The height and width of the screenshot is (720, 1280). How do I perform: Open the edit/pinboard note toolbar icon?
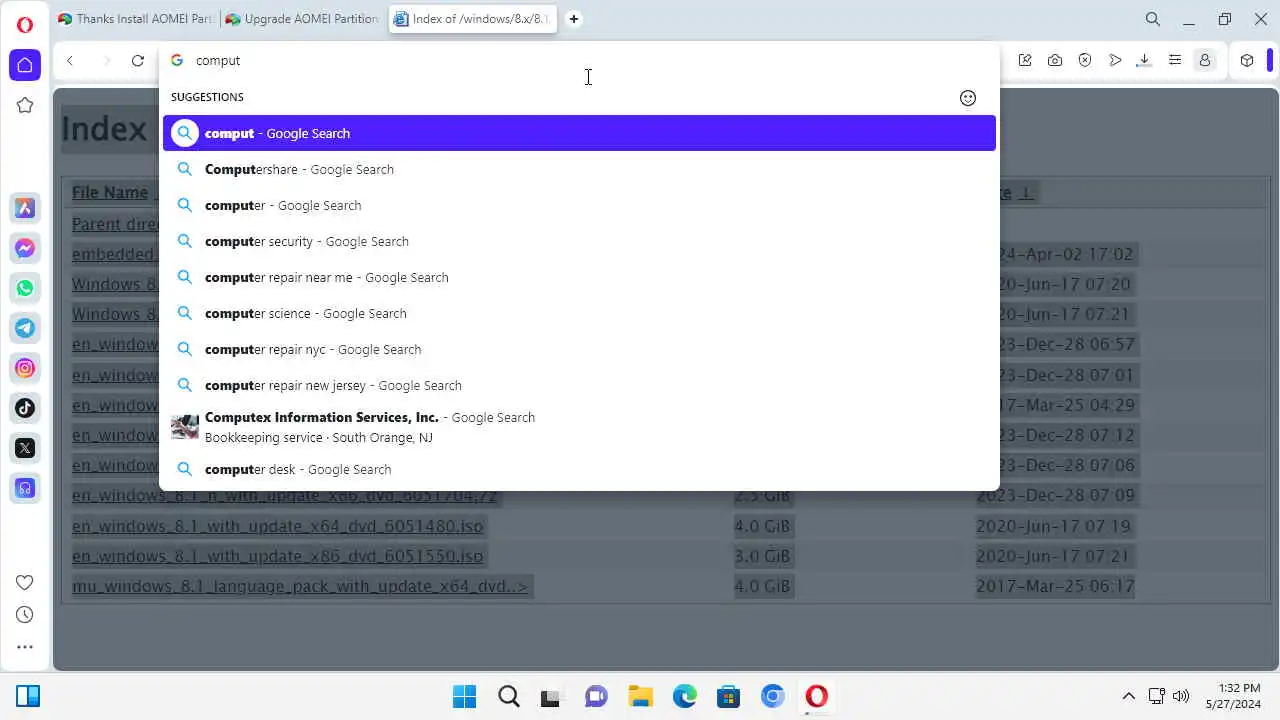tap(1025, 61)
